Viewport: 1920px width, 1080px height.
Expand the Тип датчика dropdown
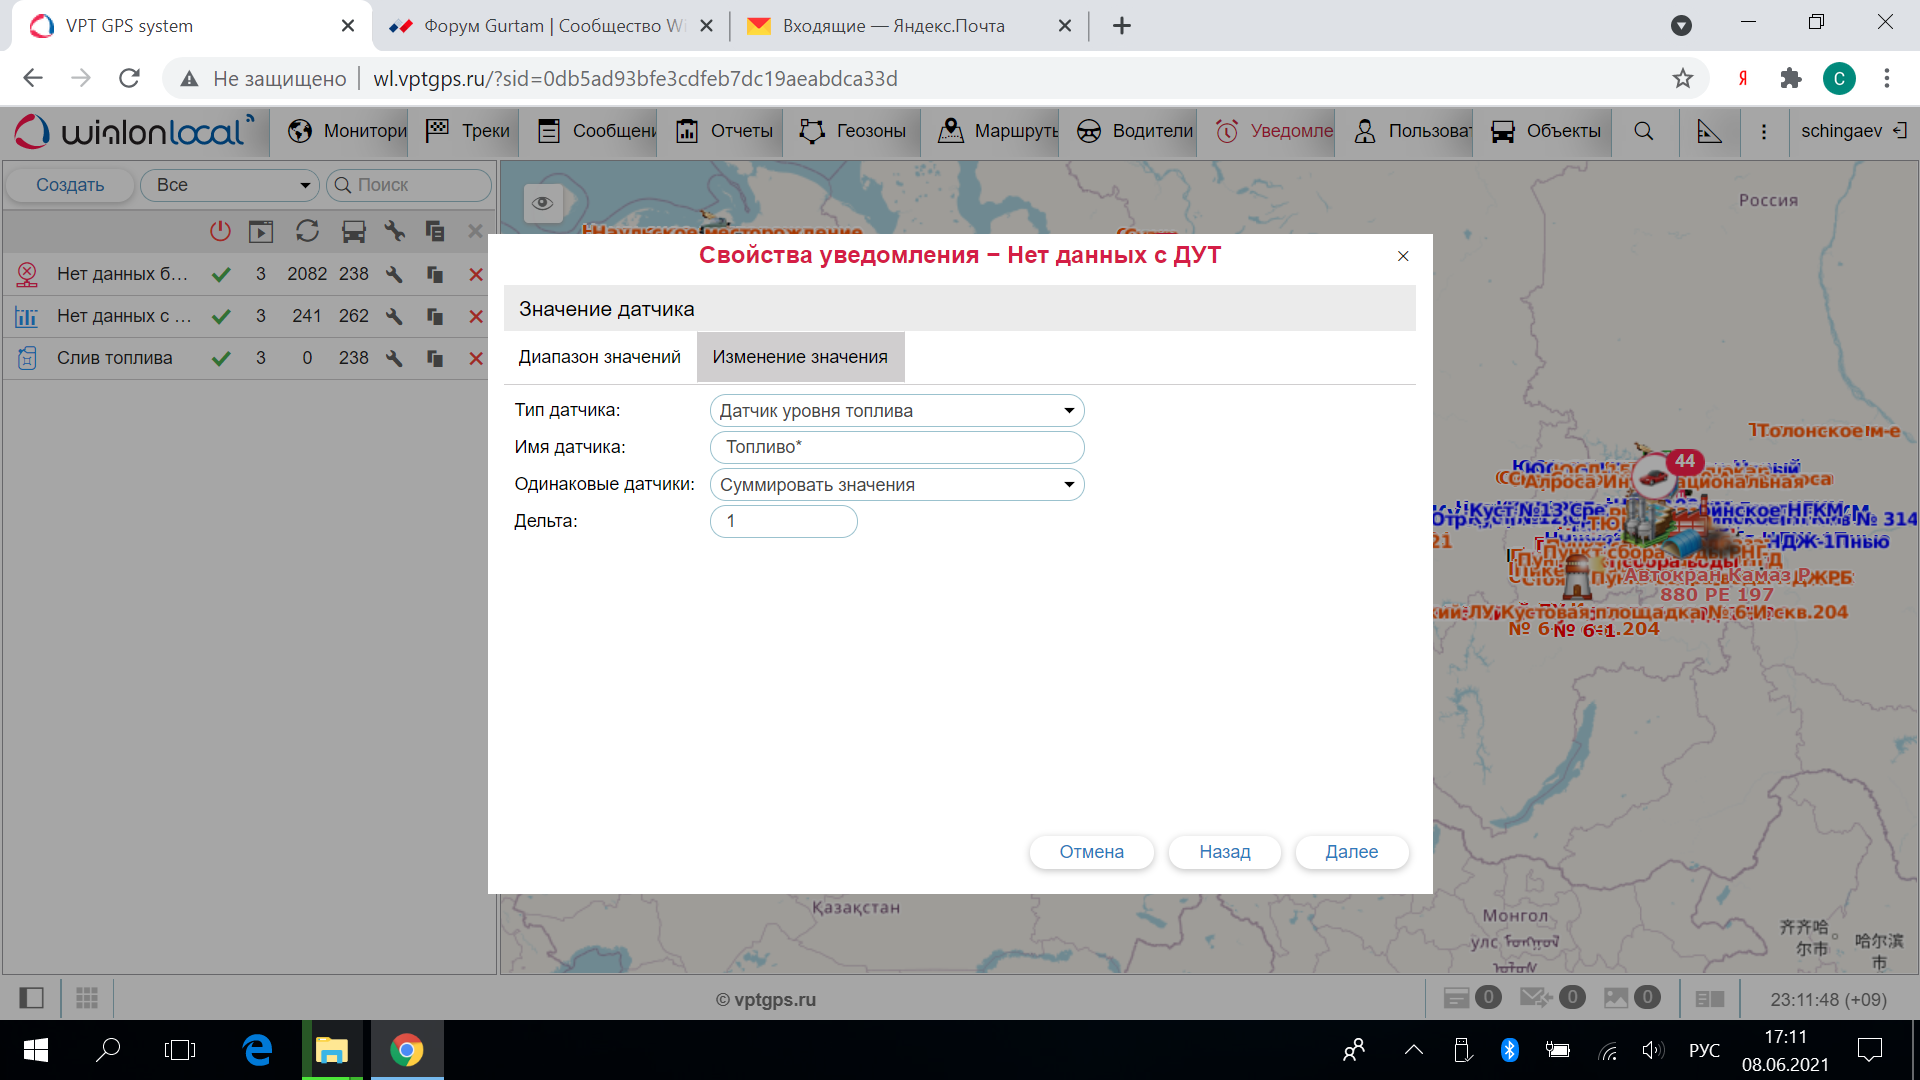coord(896,411)
